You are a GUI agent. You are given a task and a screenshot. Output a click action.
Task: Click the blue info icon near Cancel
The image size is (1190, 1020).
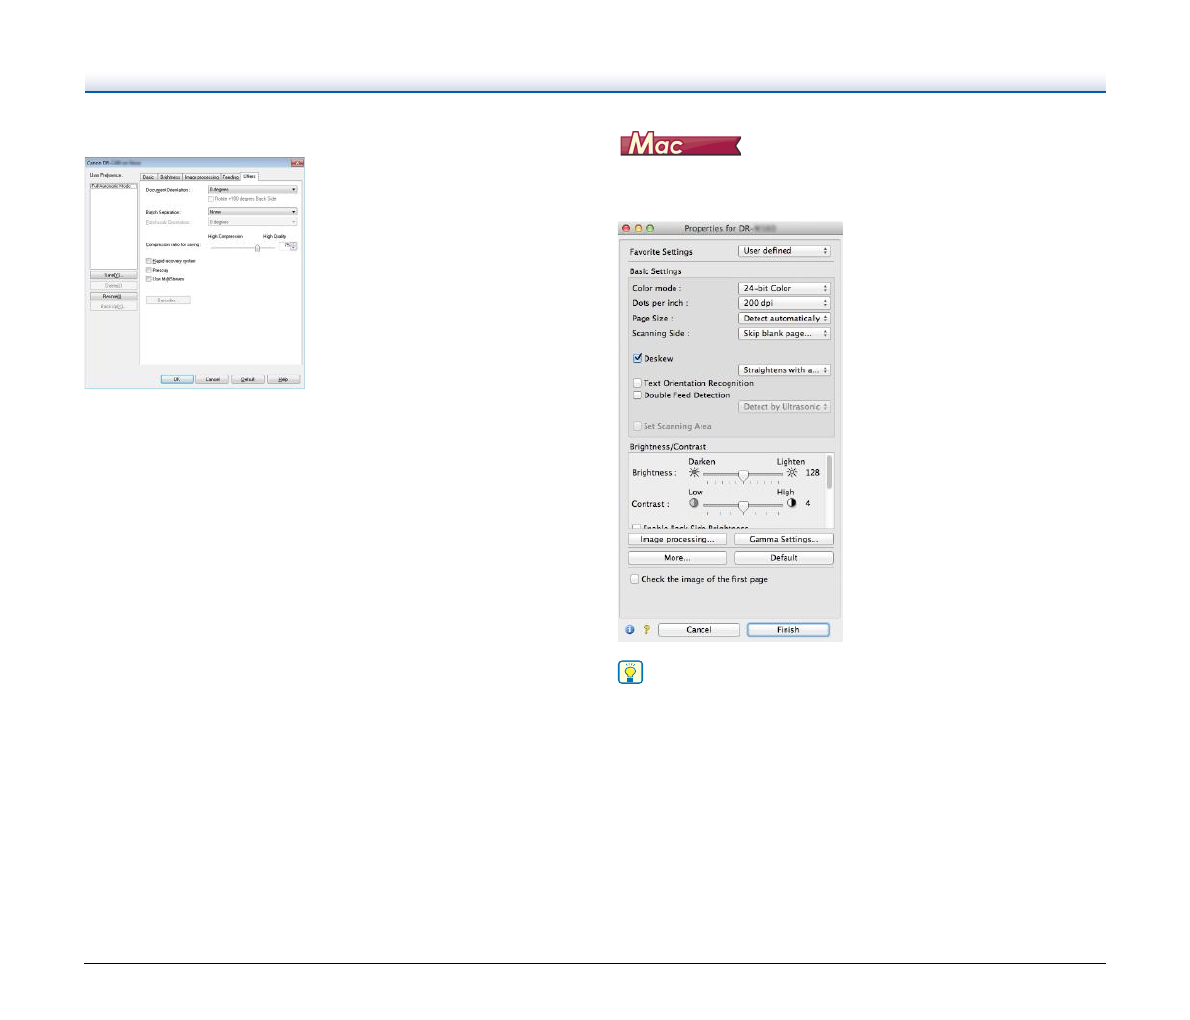630,630
